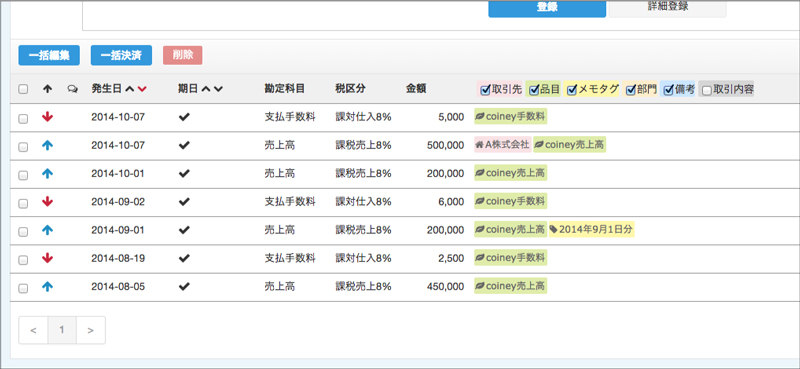This screenshot has width=800, height=369.
Task: Sort 期日 ascending with up chevron
Action: (206, 89)
